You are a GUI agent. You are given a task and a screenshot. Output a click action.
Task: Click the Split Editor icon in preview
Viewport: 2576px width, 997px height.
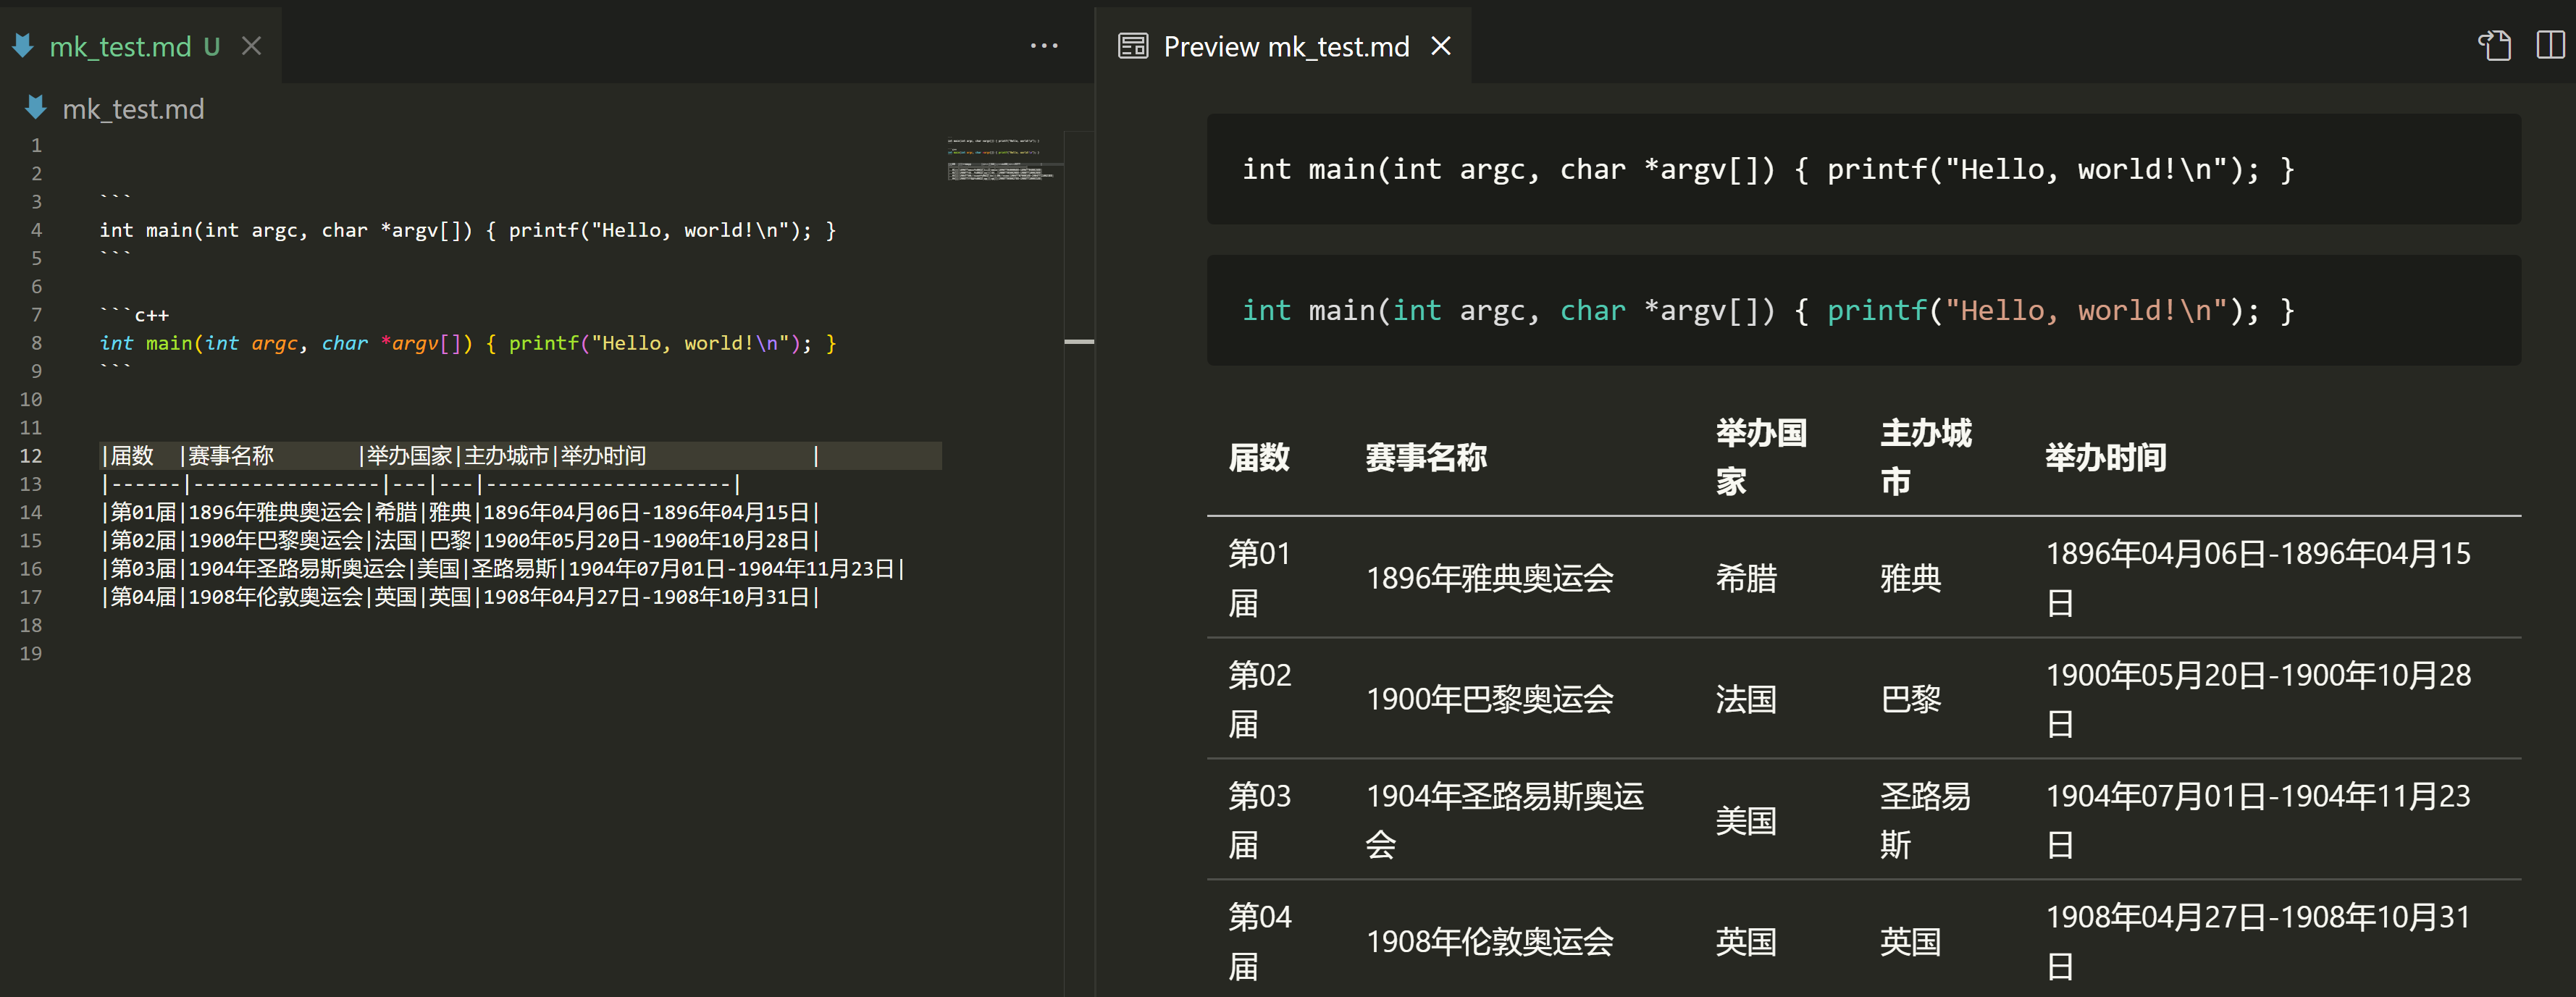2551,46
